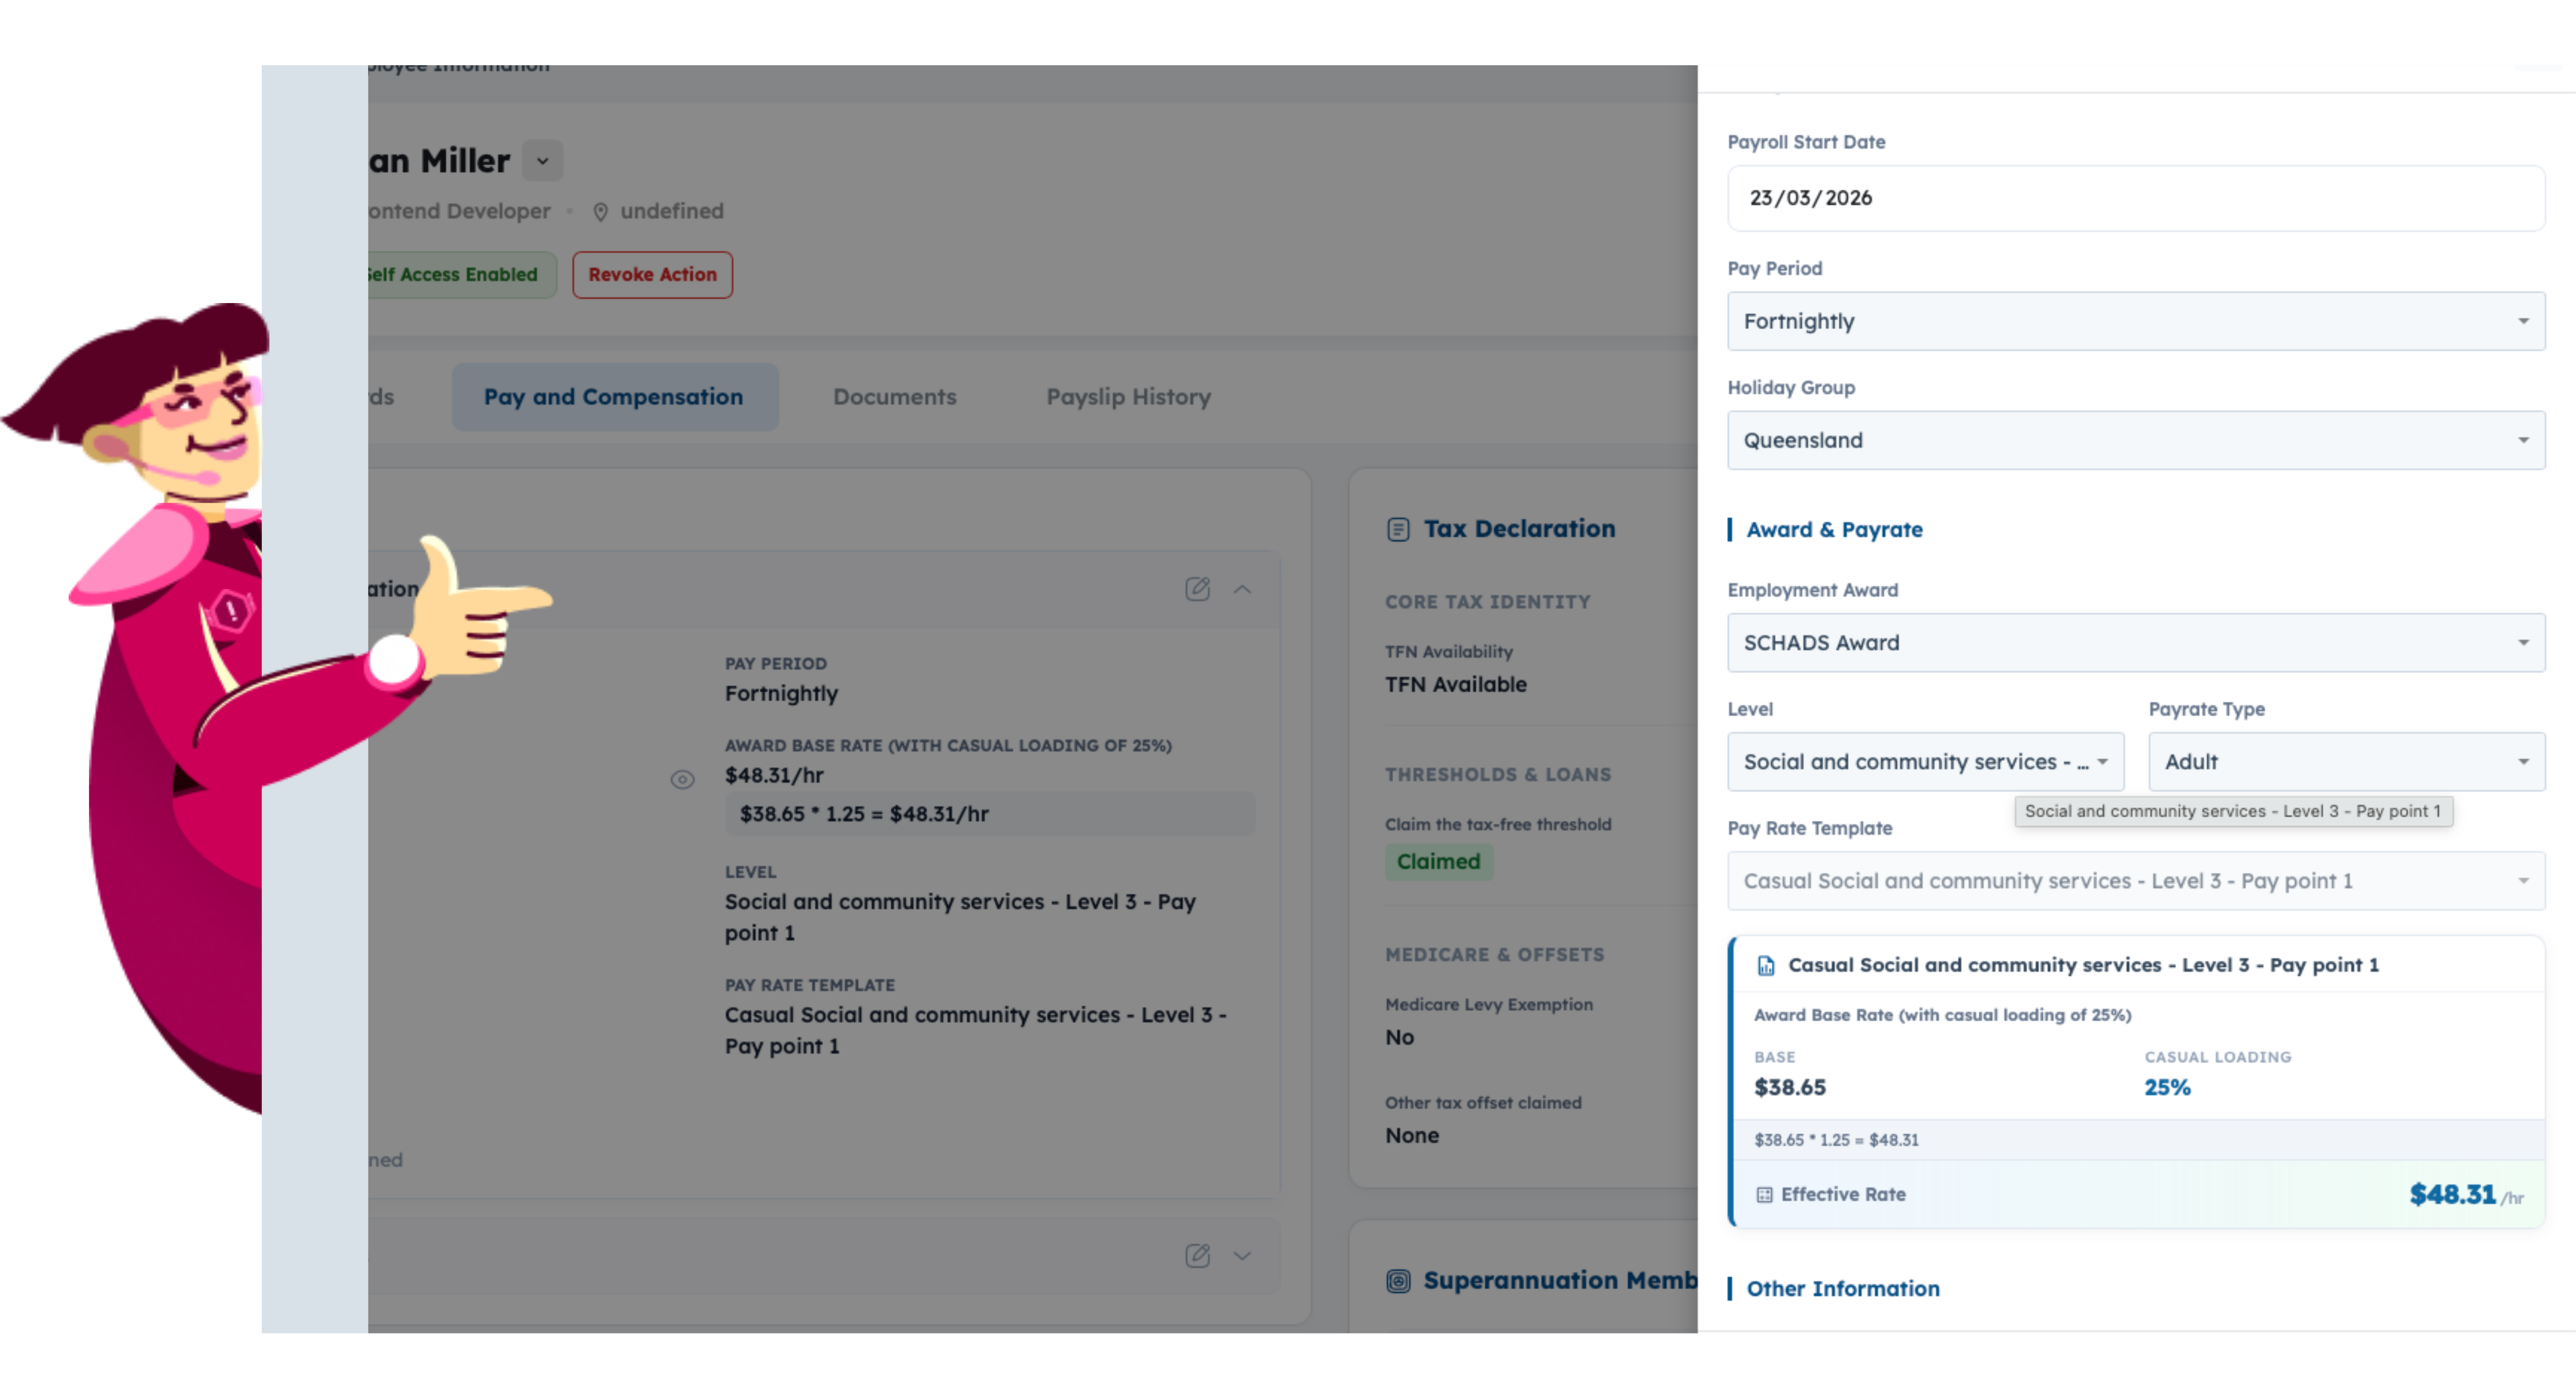Click the Other Information section heading

pos(1843,1289)
